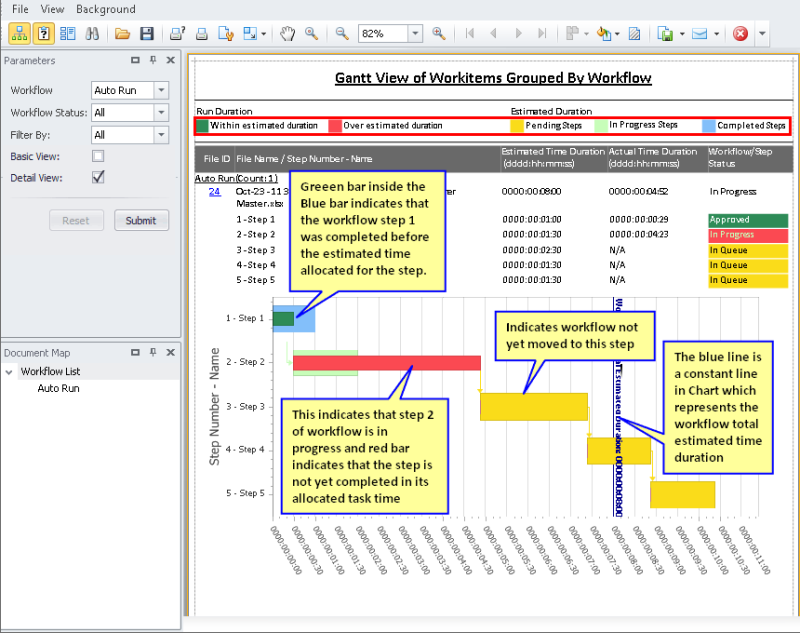Enable the Basic View checkbox

coord(98,156)
